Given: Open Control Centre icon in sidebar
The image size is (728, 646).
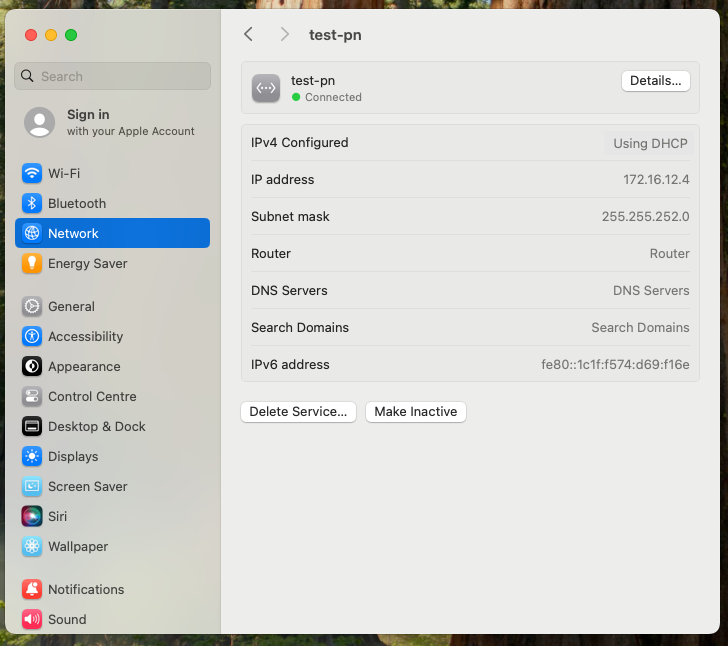Looking at the screenshot, I should coord(32,397).
